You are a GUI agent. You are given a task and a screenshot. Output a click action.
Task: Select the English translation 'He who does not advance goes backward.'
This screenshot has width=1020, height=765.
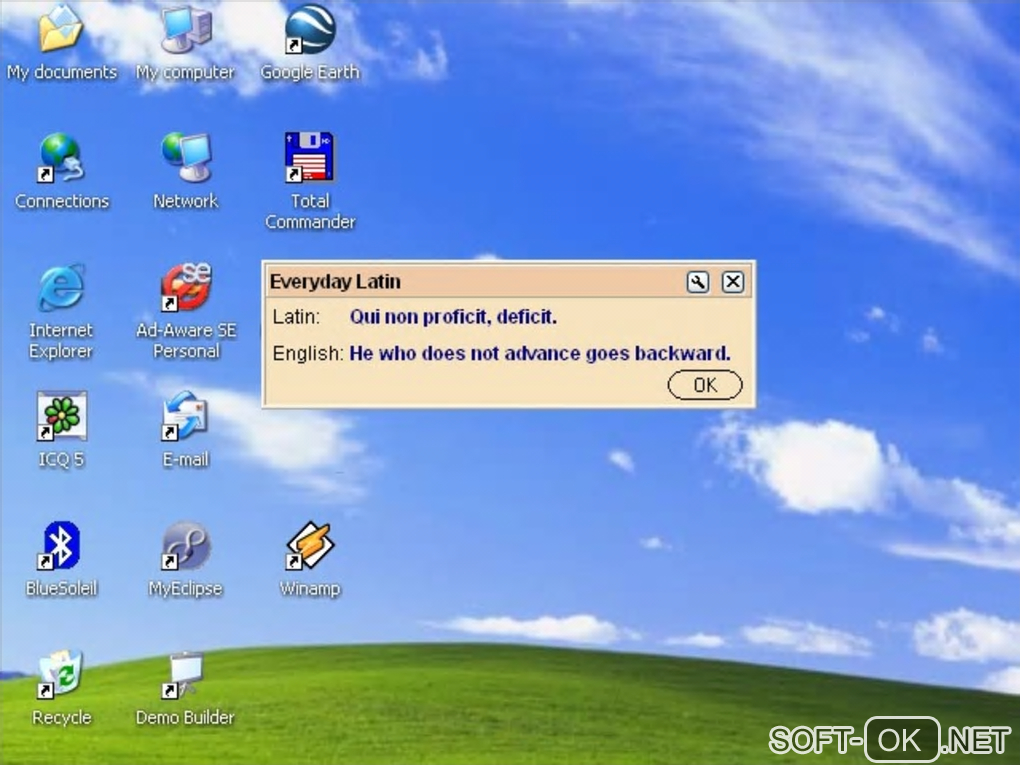pyautogui.click(x=540, y=353)
